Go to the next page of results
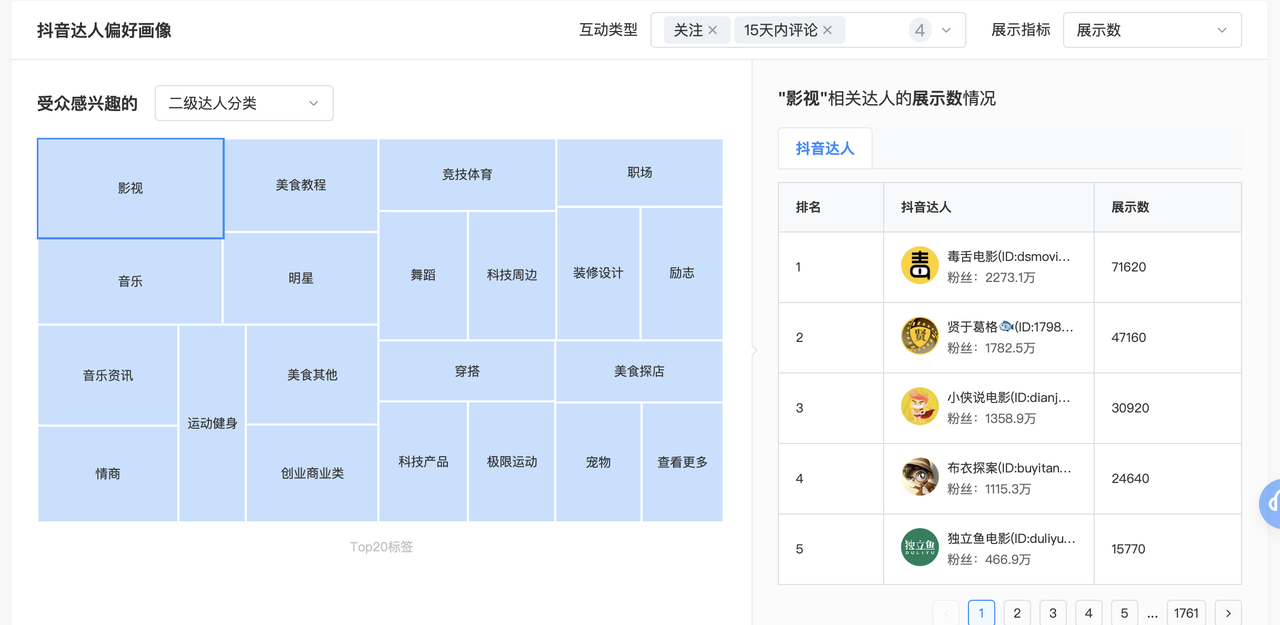The image size is (1280, 625). tap(1228, 613)
